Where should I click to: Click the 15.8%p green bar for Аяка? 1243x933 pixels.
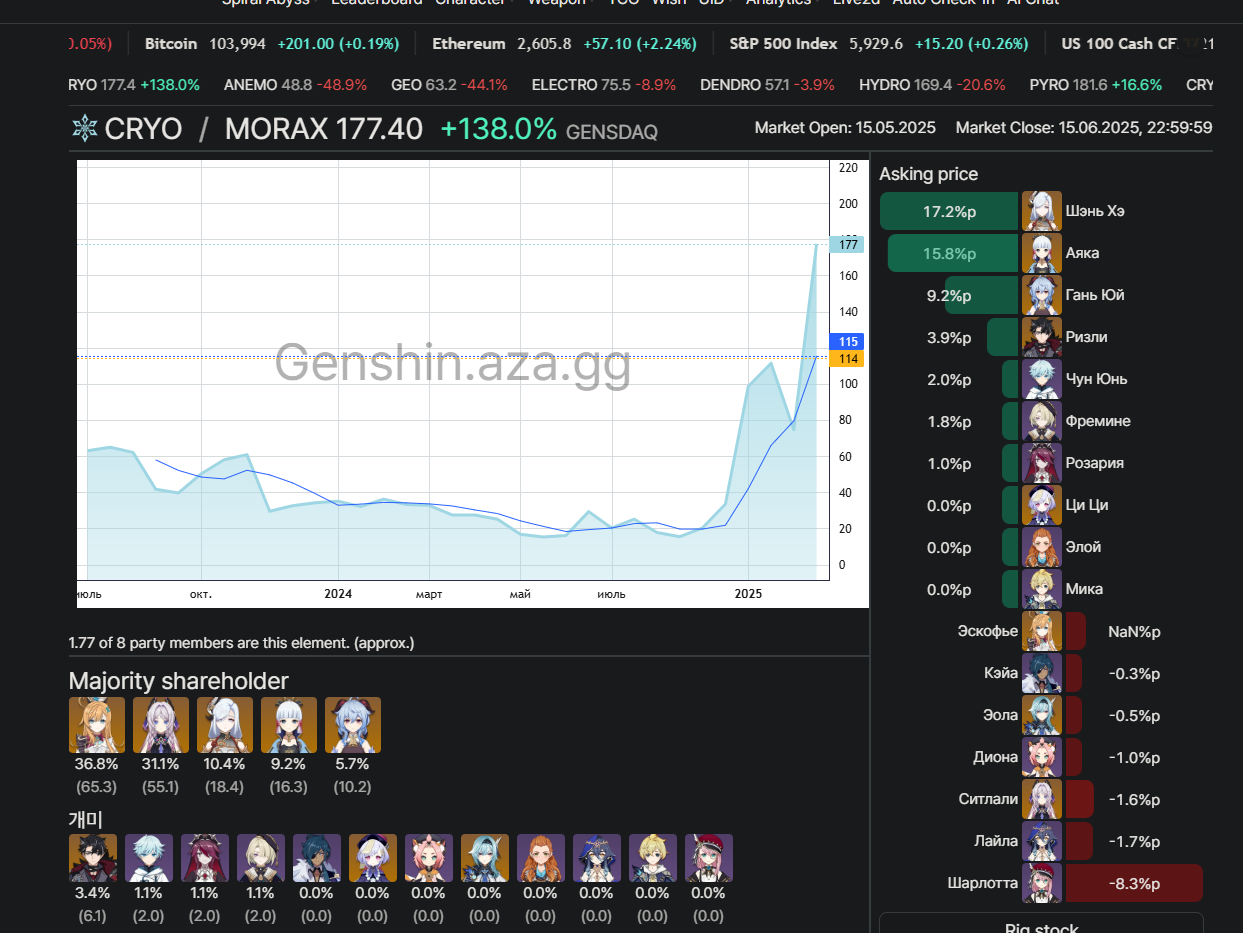click(x=953, y=253)
